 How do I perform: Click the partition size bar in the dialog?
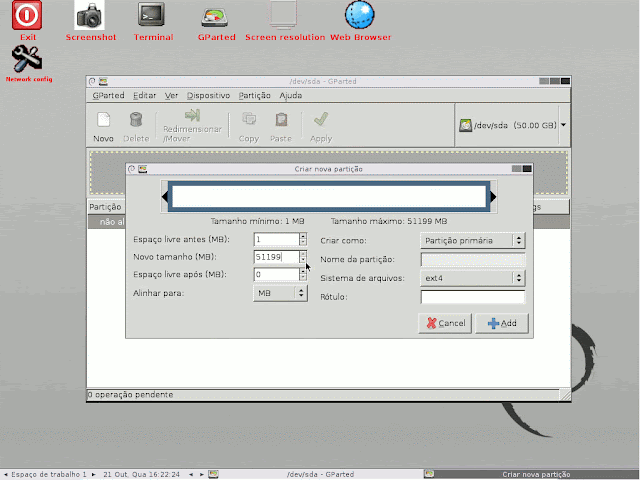tap(329, 197)
